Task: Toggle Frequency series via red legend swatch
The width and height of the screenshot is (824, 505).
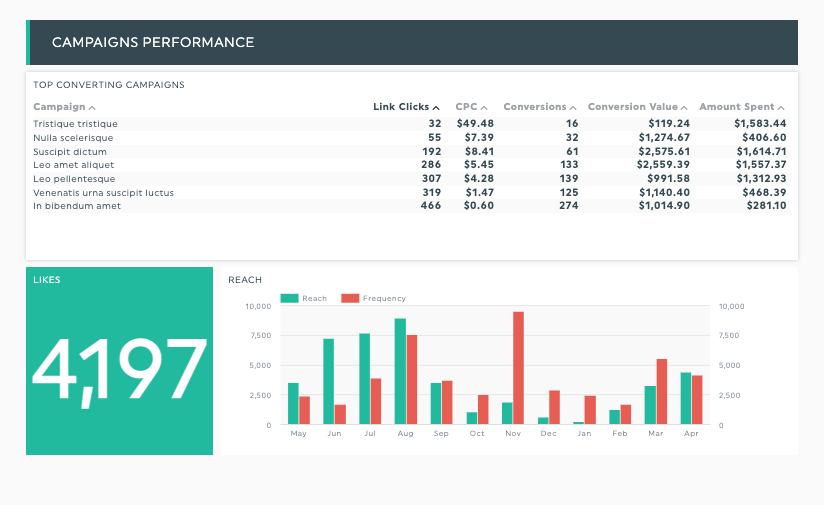Action: (350, 298)
